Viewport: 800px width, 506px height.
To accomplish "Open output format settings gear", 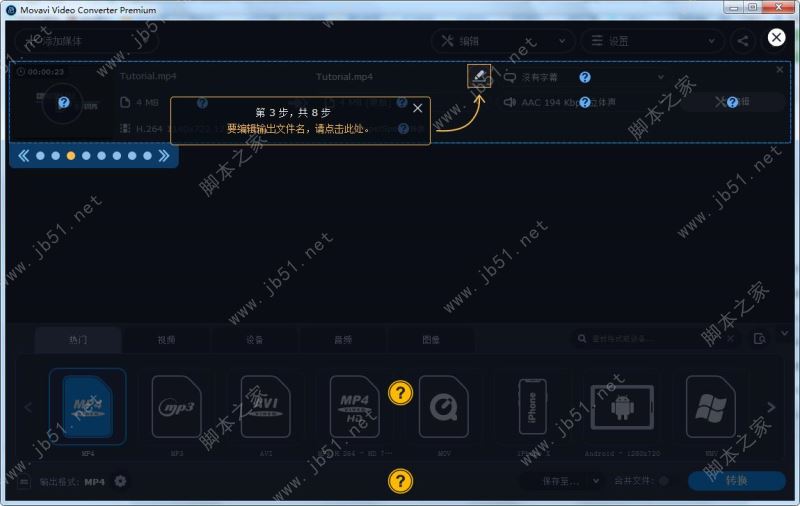I will pyautogui.click(x=120, y=481).
